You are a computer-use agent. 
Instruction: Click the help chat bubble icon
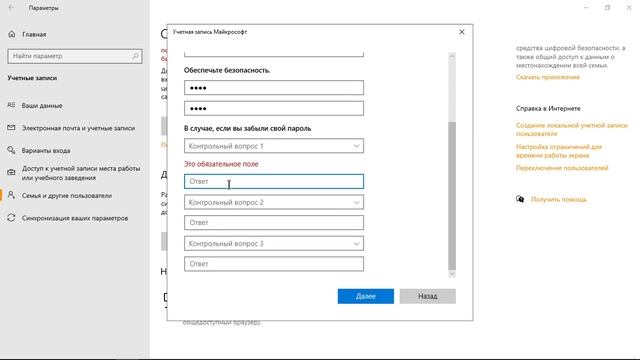[520, 199]
